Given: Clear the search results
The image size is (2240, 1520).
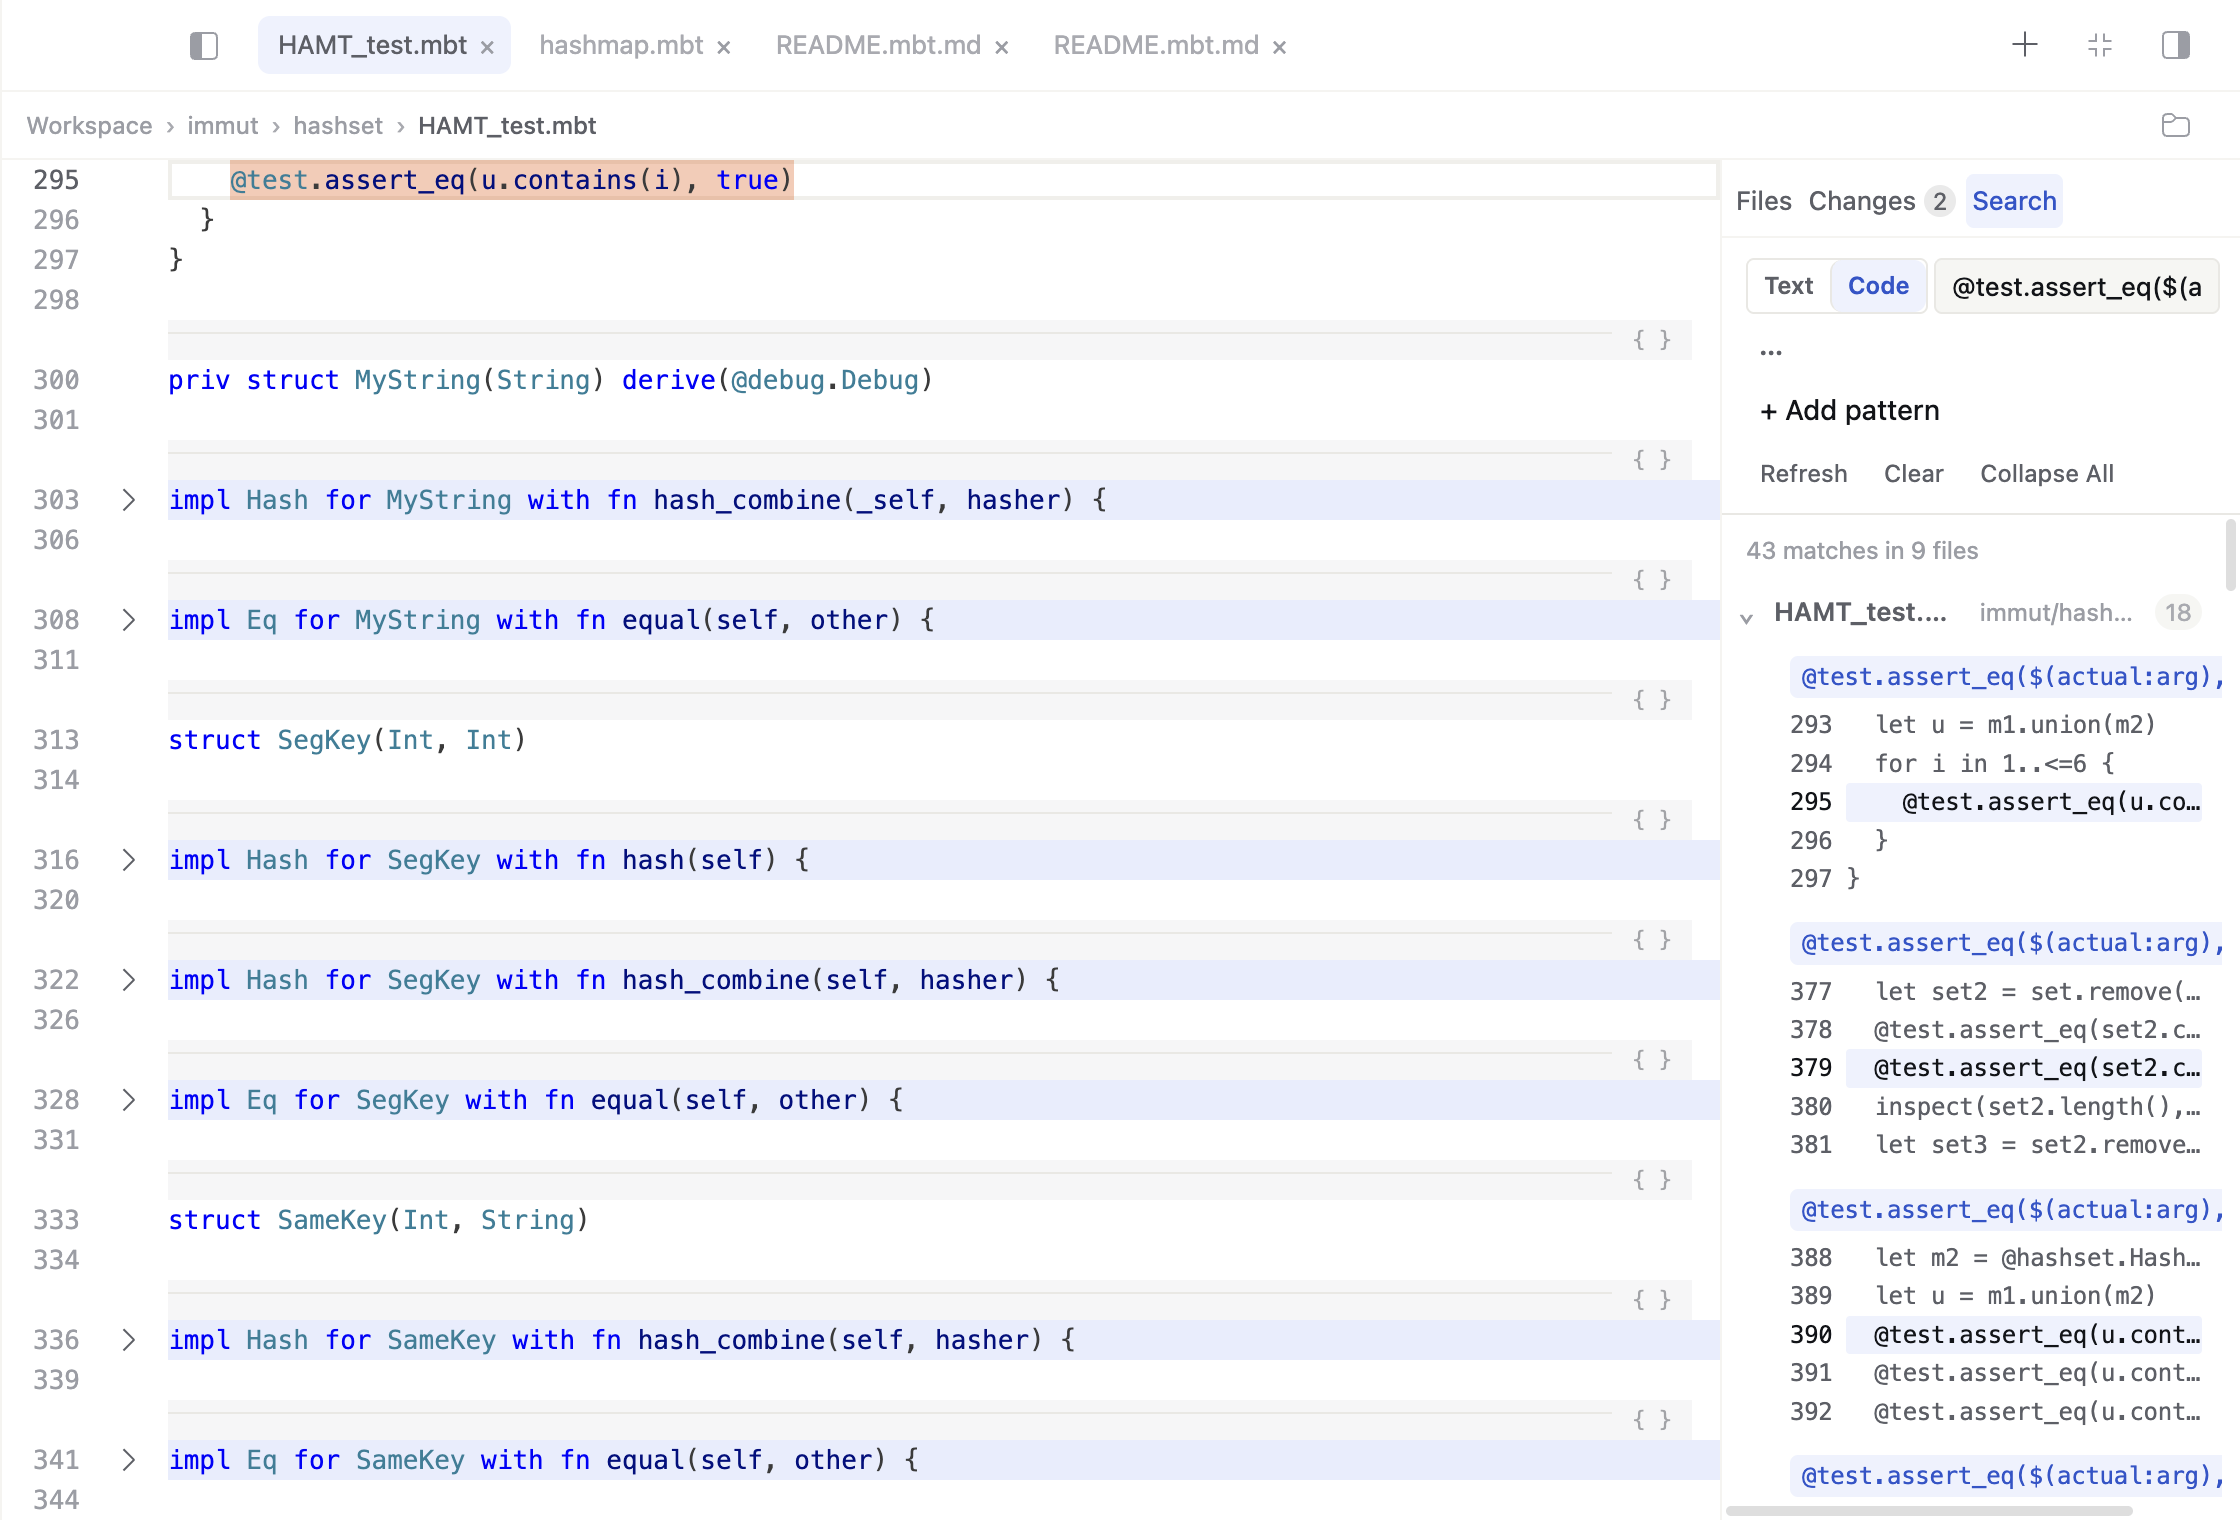Looking at the screenshot, I should click(1913, 474).
